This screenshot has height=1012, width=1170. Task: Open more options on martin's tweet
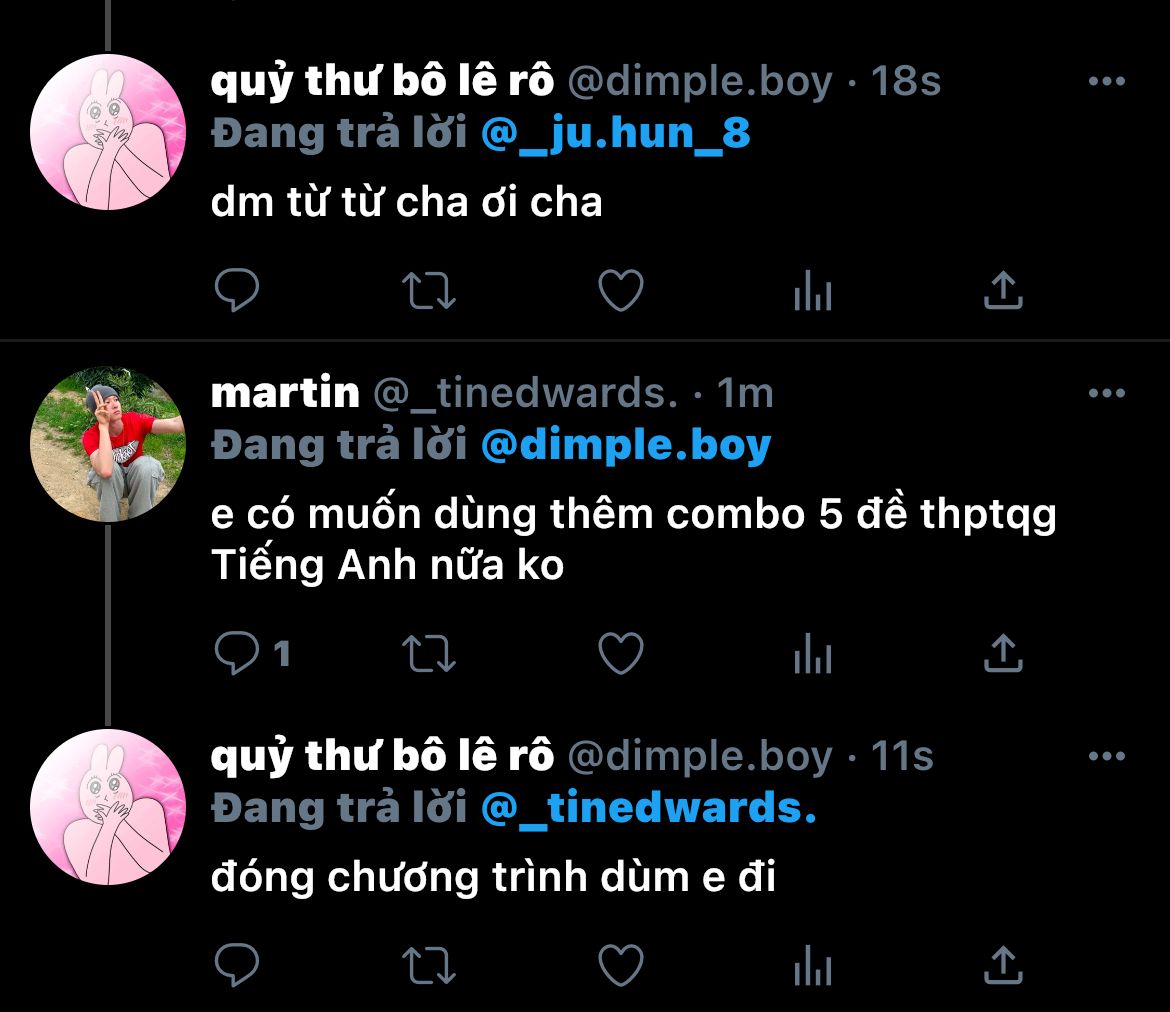click(x=1107, y=393)
